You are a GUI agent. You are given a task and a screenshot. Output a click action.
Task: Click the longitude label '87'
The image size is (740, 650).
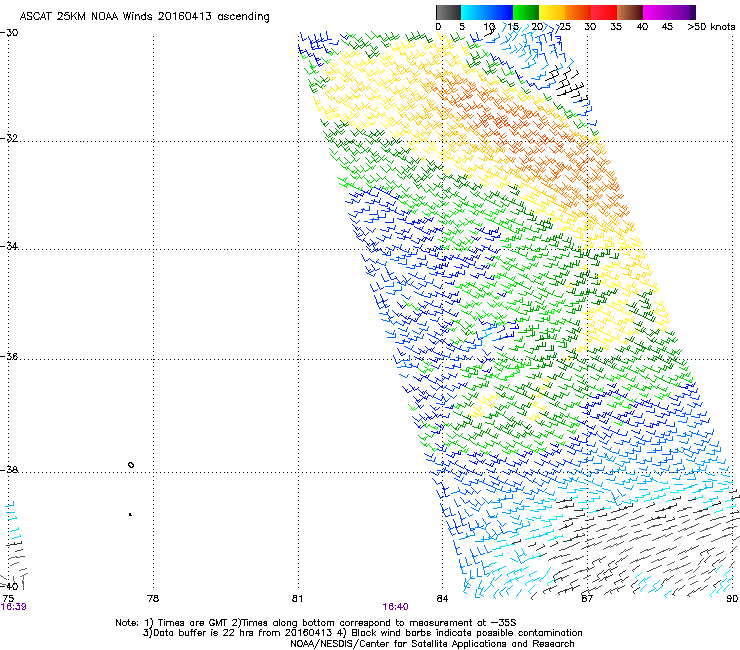coord(587,599)
